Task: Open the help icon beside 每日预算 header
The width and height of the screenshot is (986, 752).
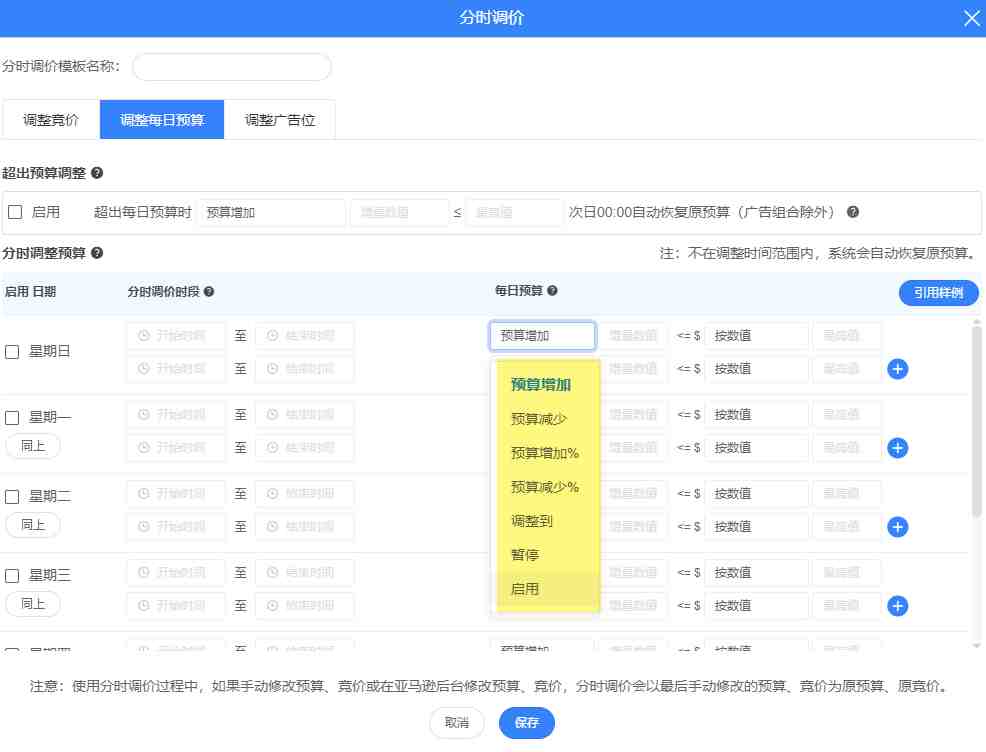Action: [552, 290]
